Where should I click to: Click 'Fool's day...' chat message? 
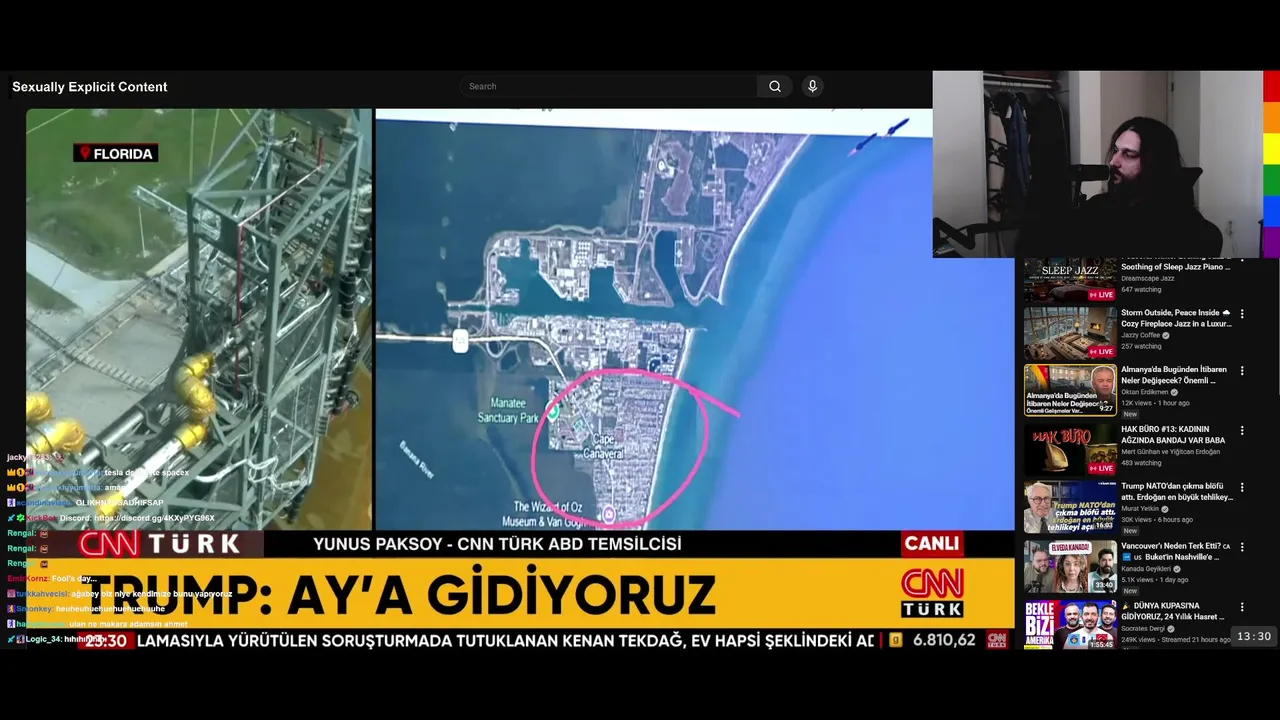click(74, 579)
